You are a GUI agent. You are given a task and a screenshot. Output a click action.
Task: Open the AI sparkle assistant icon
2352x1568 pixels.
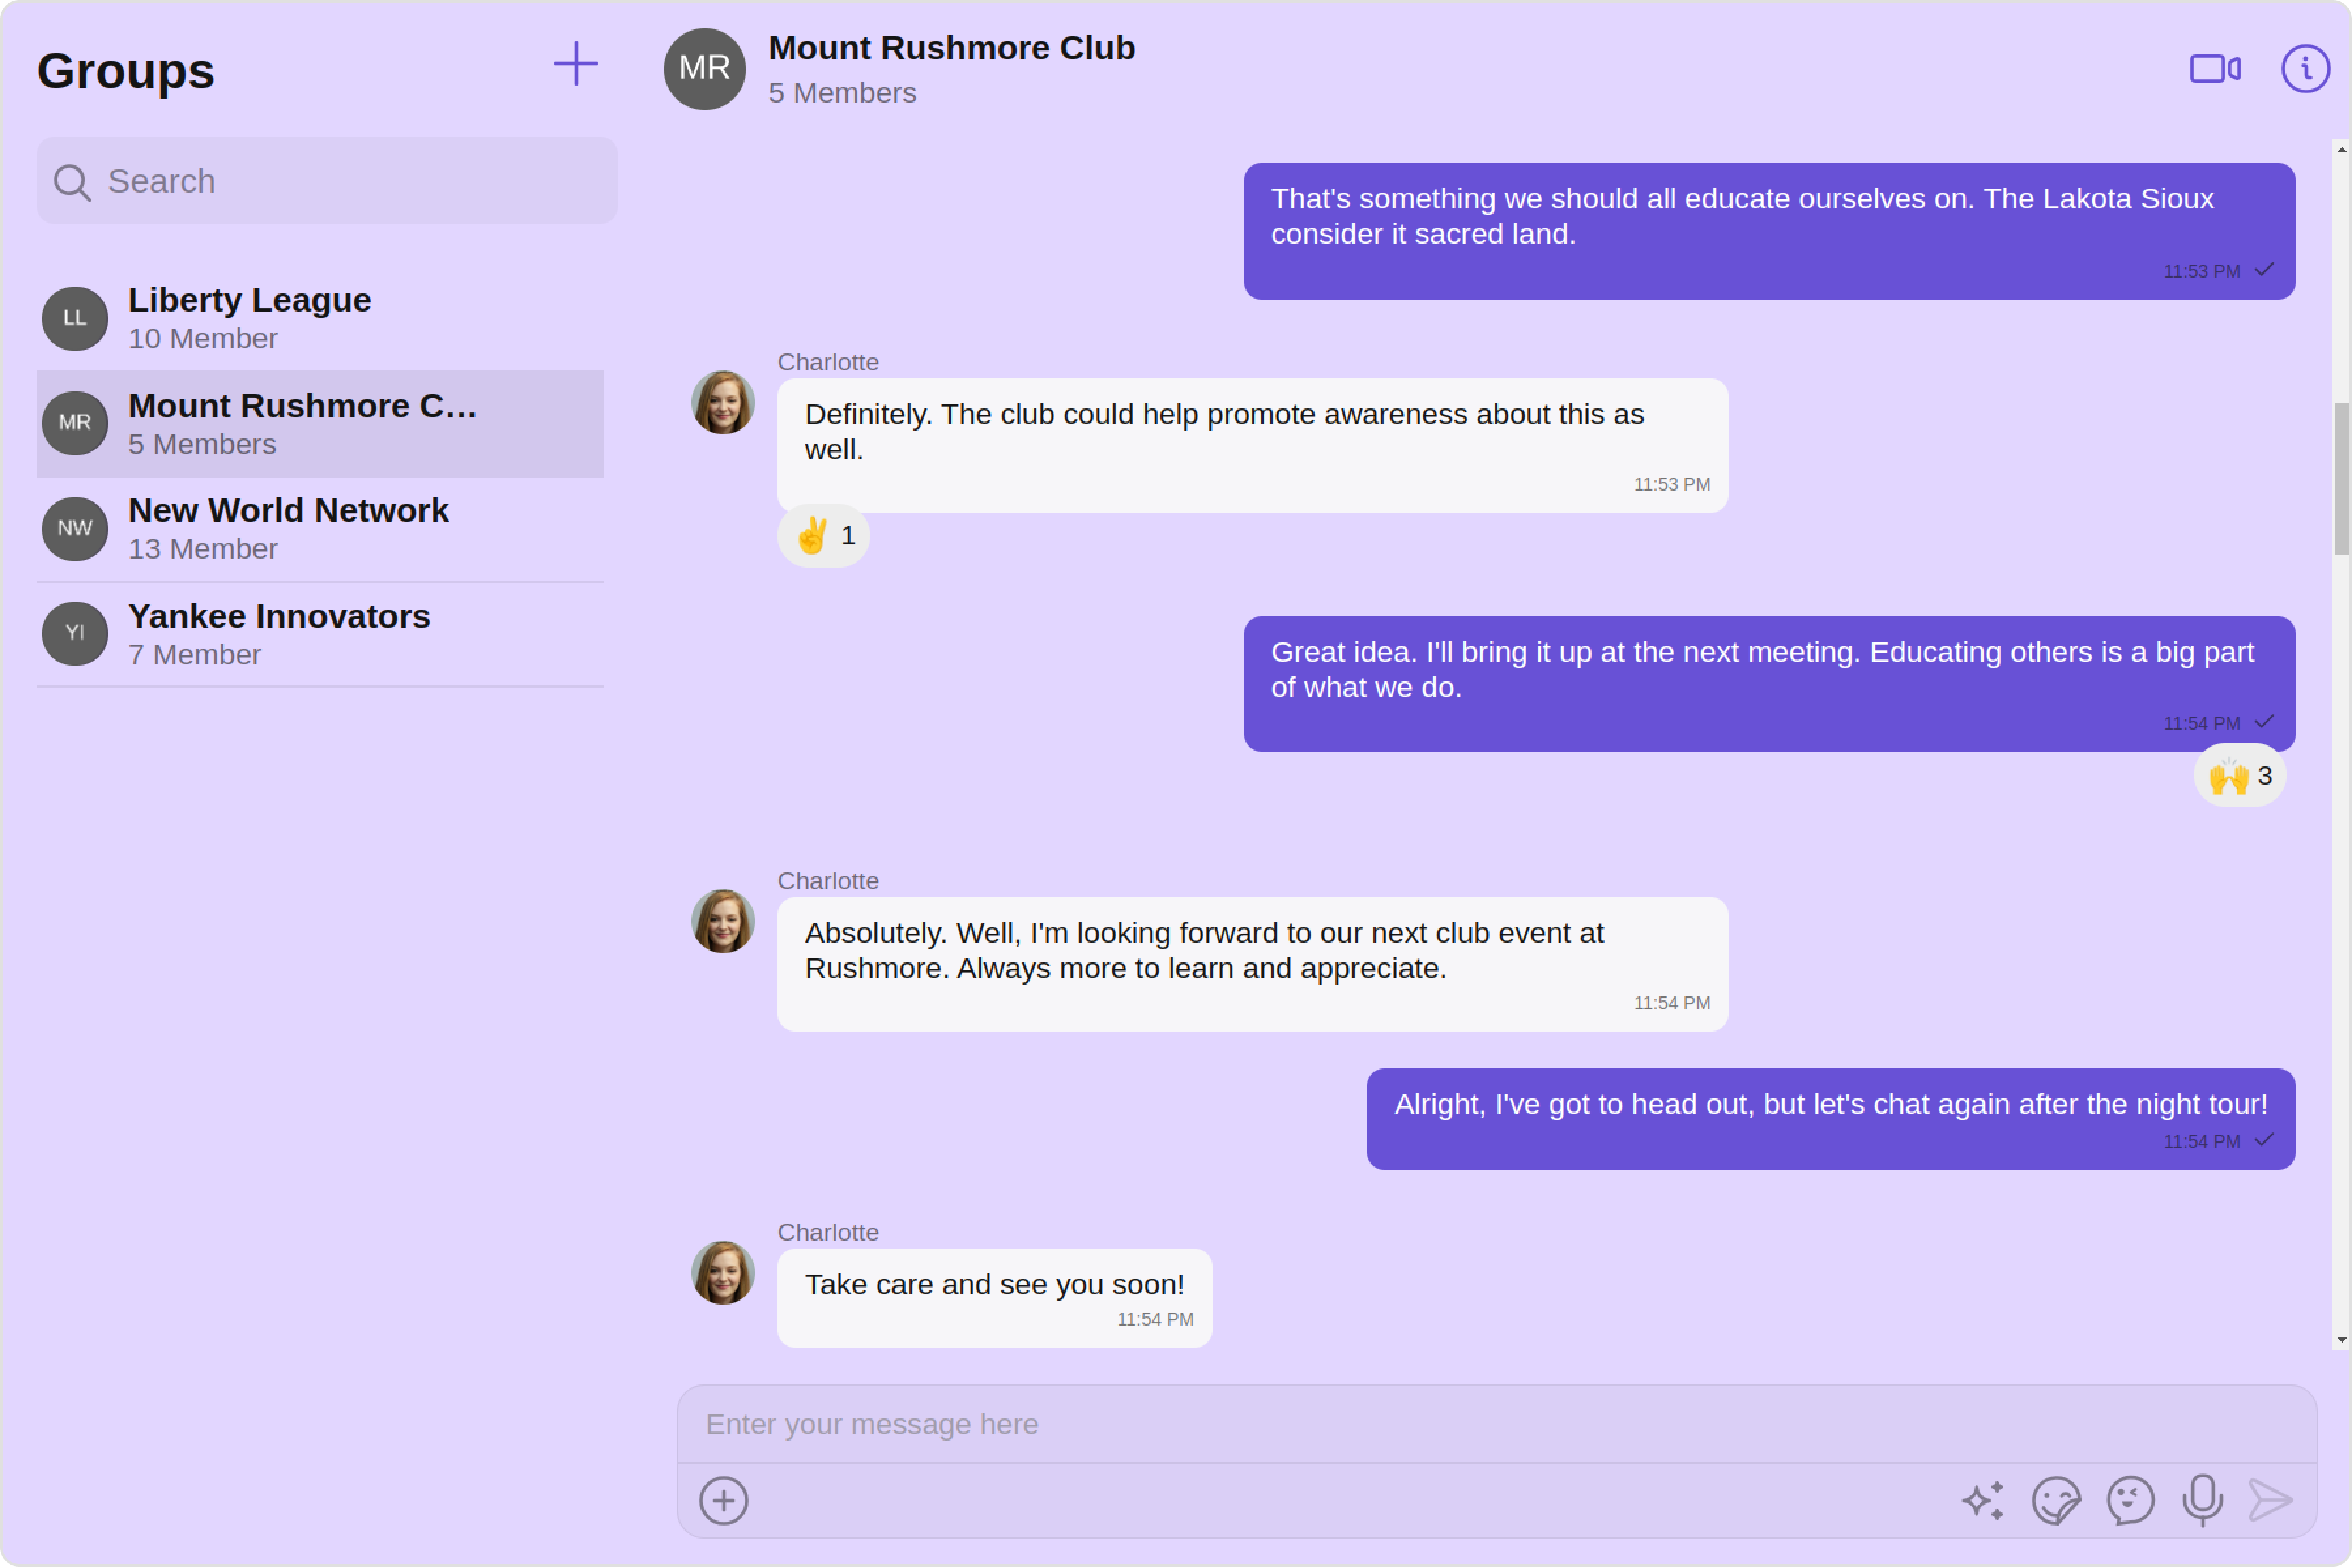coord(1982,1500)
